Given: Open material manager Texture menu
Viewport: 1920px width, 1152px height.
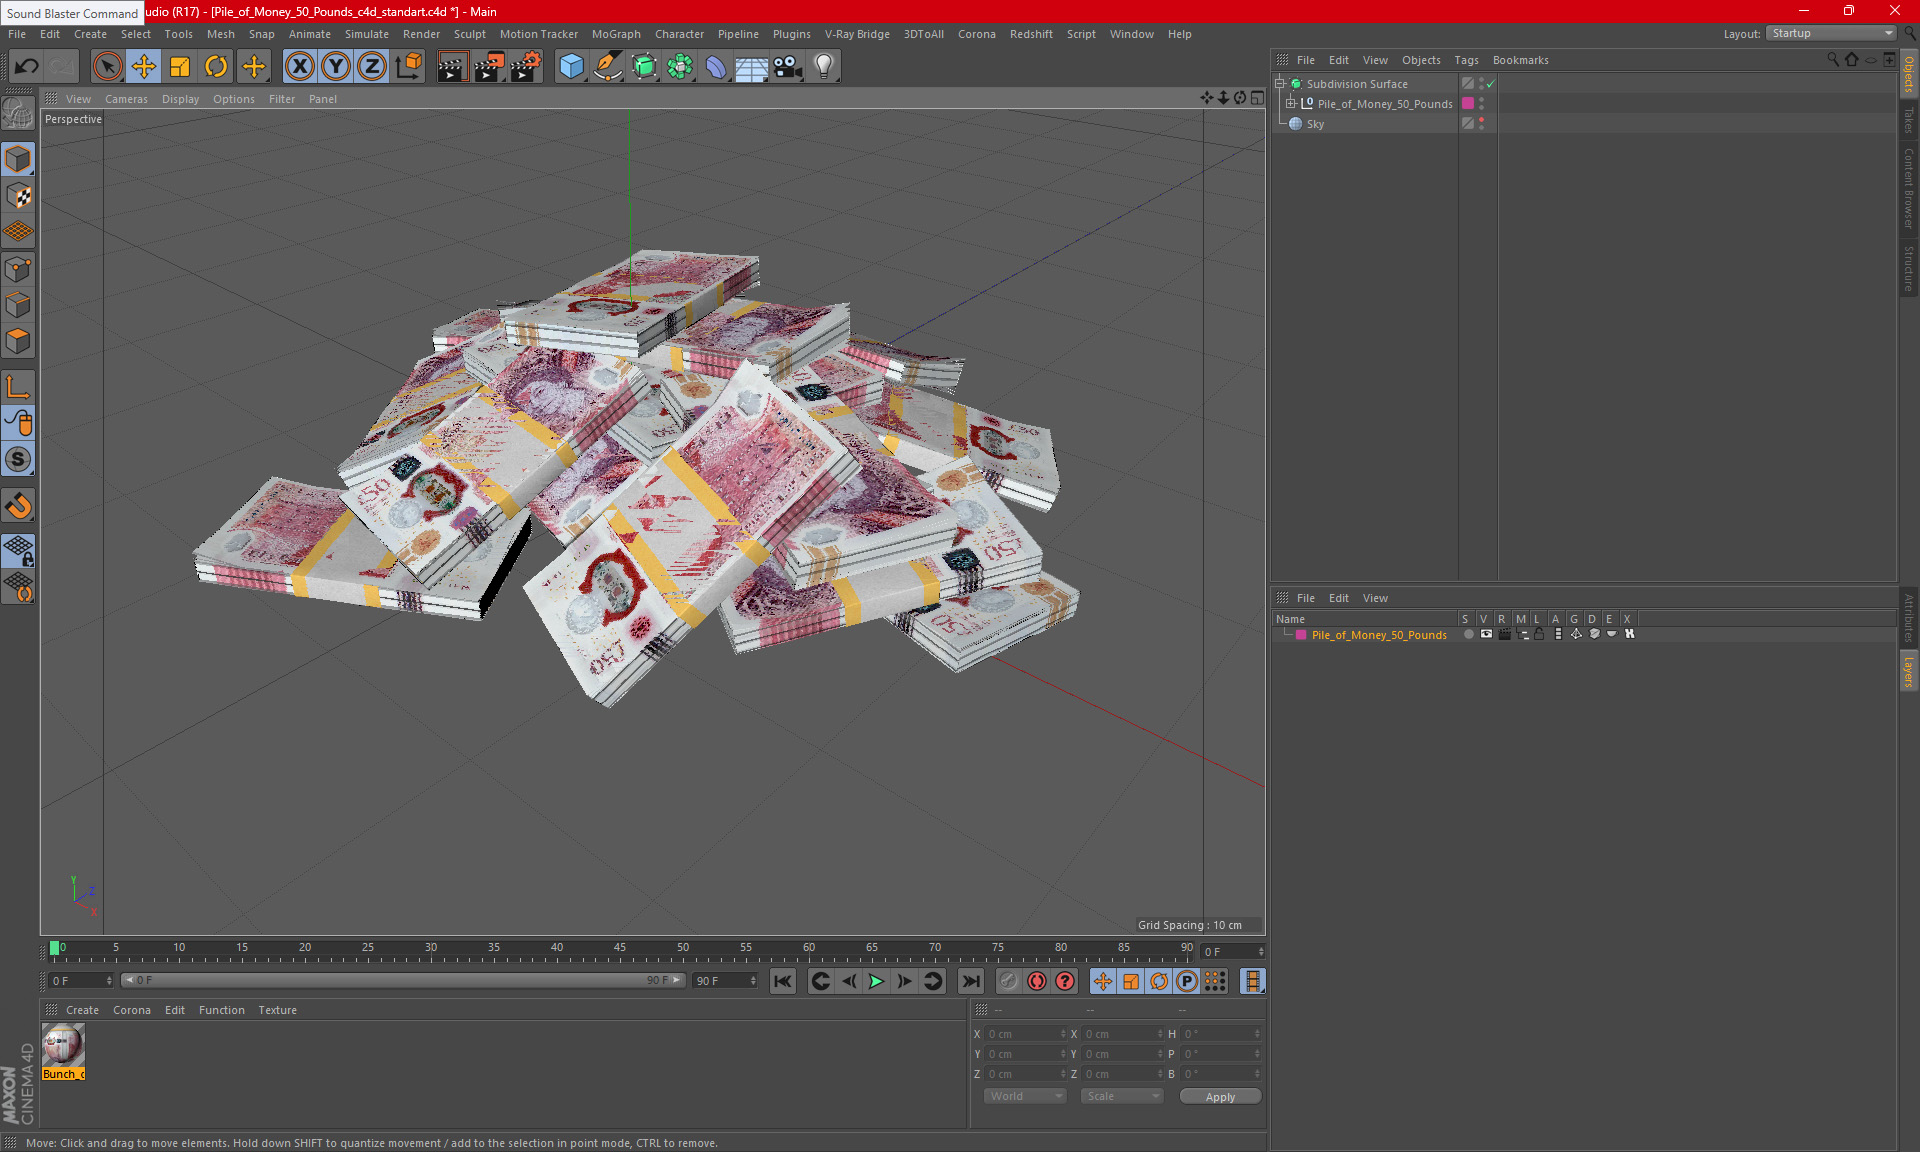Looking at the screenshot, I should pyautogui.click(x=277, y=1010).
